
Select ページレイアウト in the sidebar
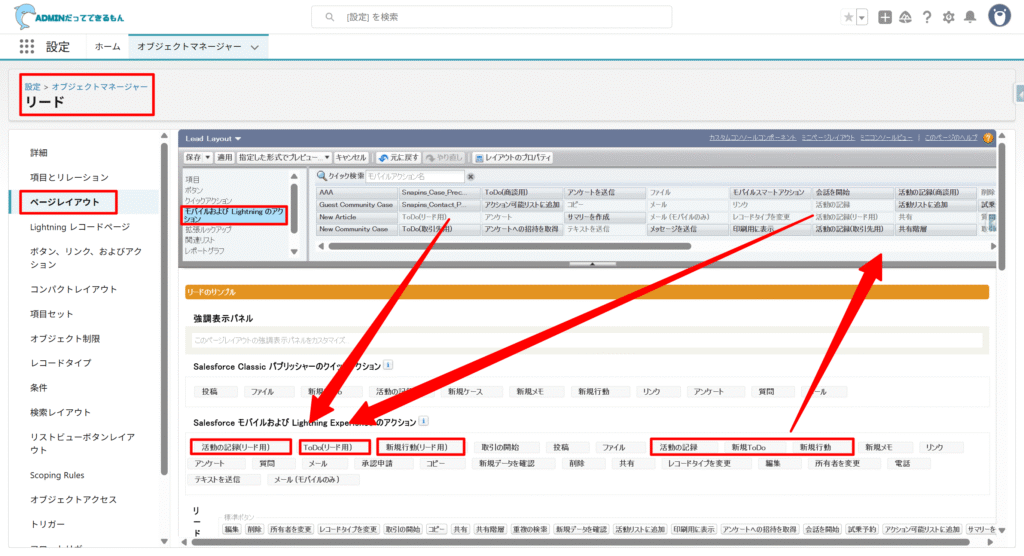pyautogui.click(x=65, y=202)
